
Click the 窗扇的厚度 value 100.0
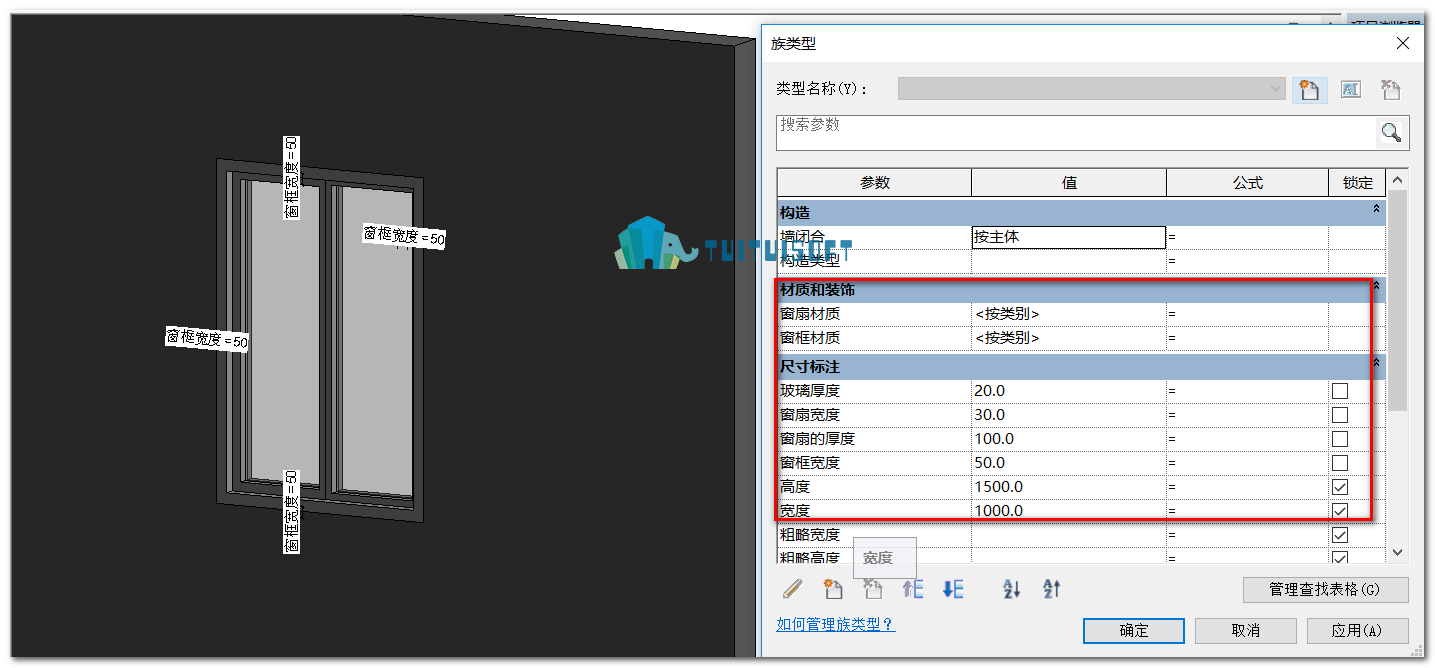pos(1068,439)
